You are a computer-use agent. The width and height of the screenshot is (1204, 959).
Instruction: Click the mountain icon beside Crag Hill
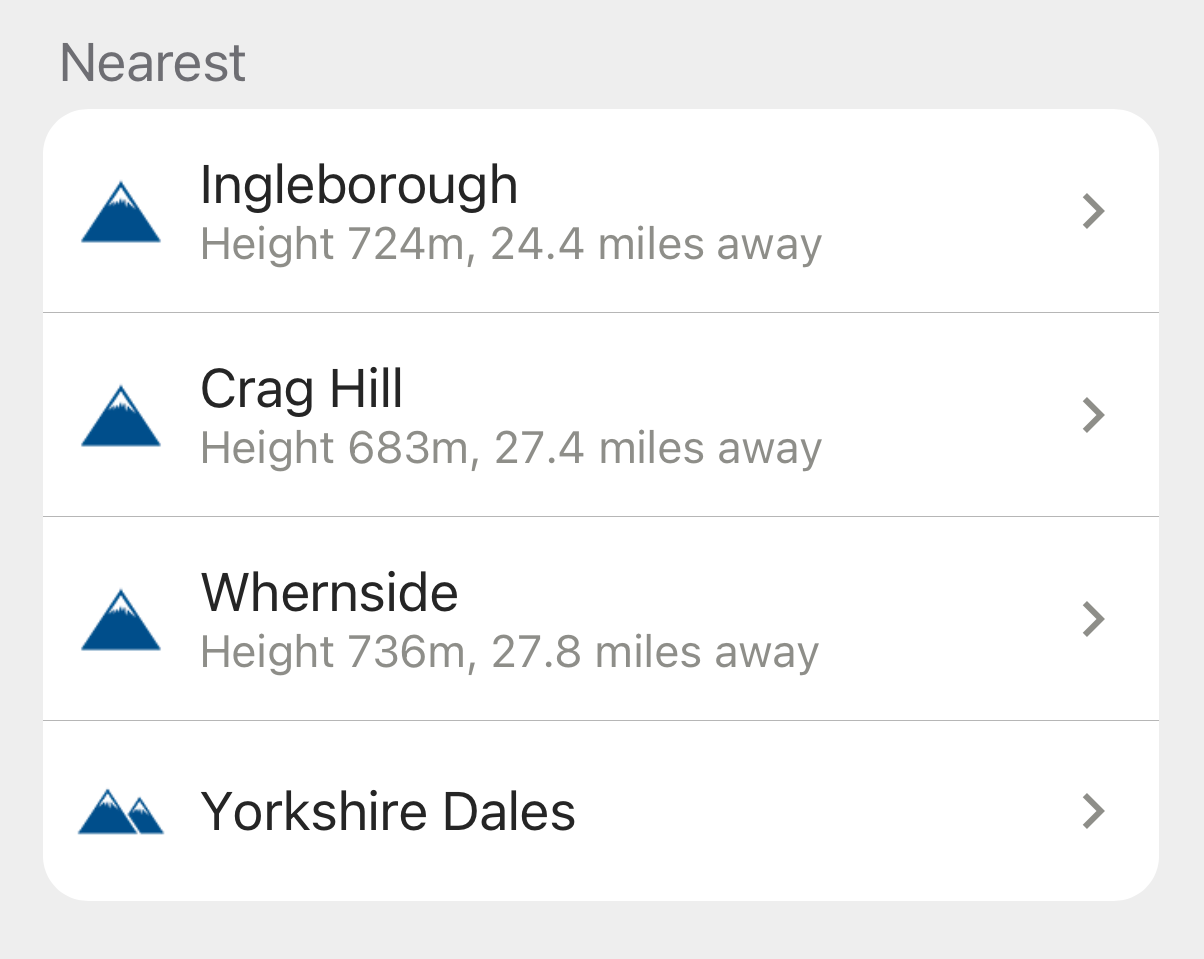pos(120,417)
